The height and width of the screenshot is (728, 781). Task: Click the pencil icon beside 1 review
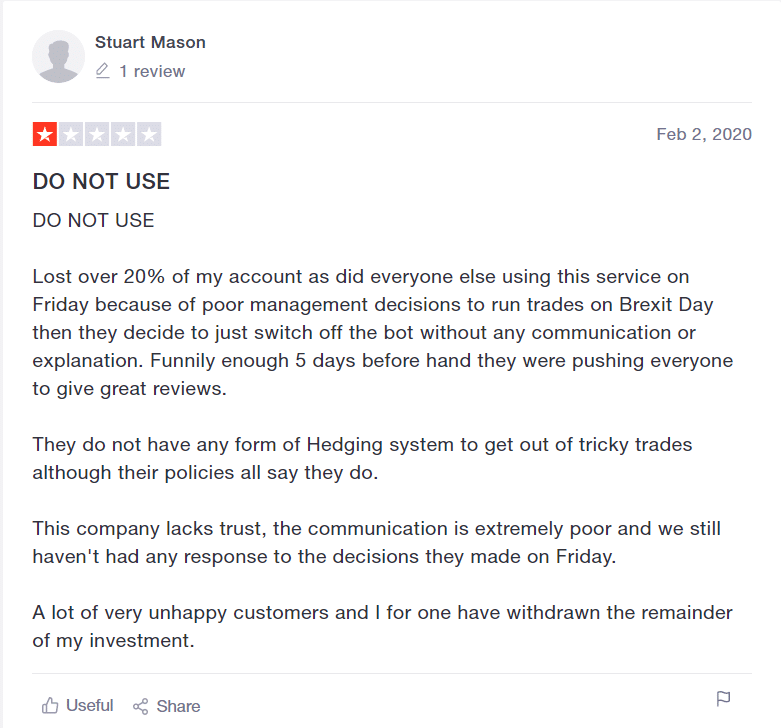pyautogui.click(x=103, y=71)
